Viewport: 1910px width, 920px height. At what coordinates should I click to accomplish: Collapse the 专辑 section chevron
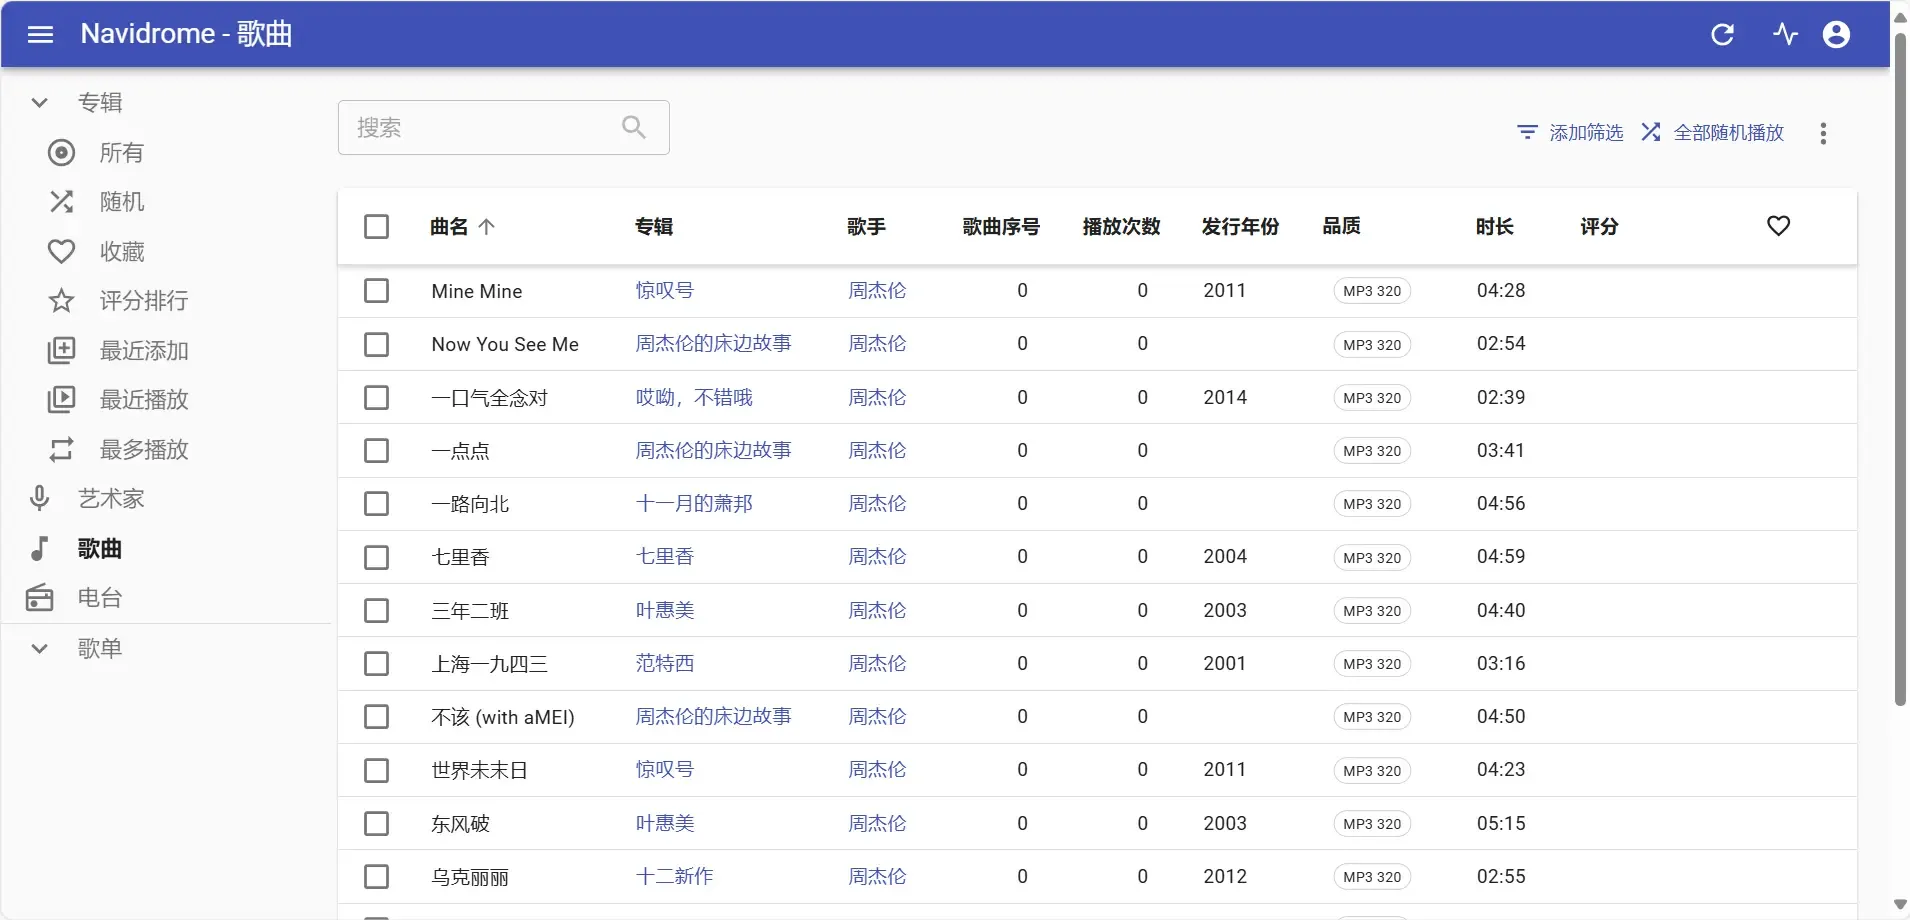(40, 102)
